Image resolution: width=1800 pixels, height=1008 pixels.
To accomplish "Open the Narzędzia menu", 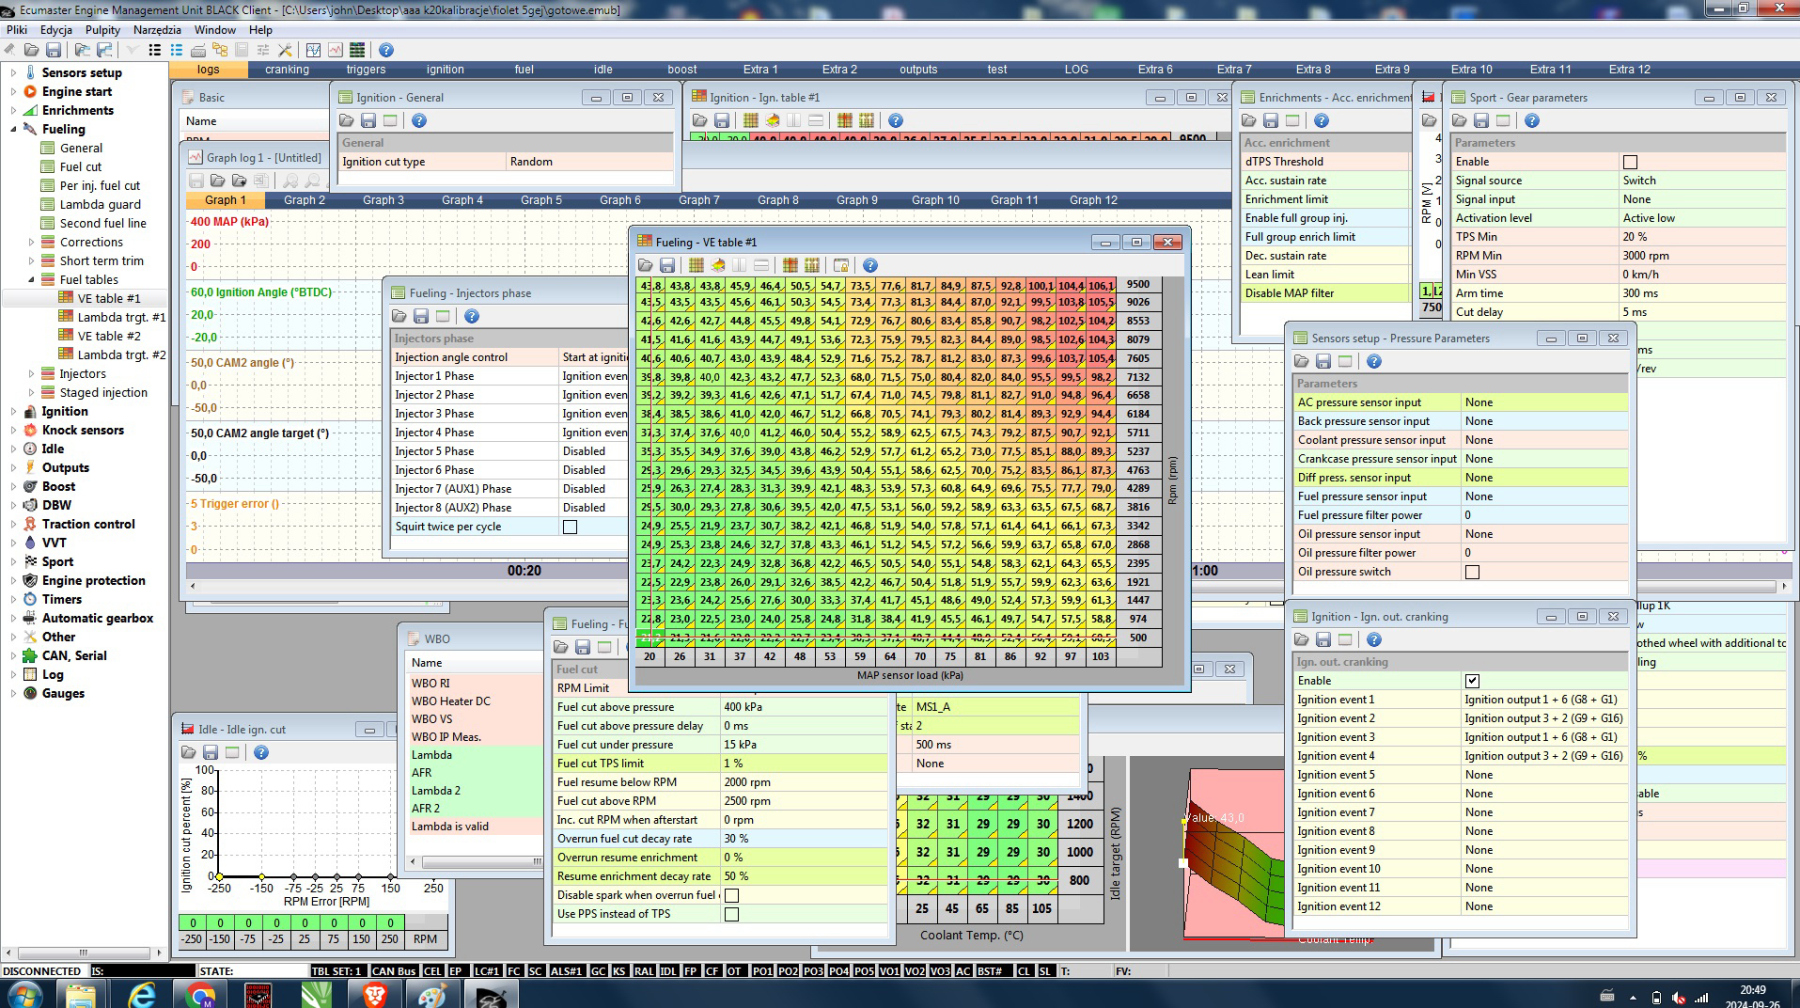I will pyautogui.click(x=157, y=30).
